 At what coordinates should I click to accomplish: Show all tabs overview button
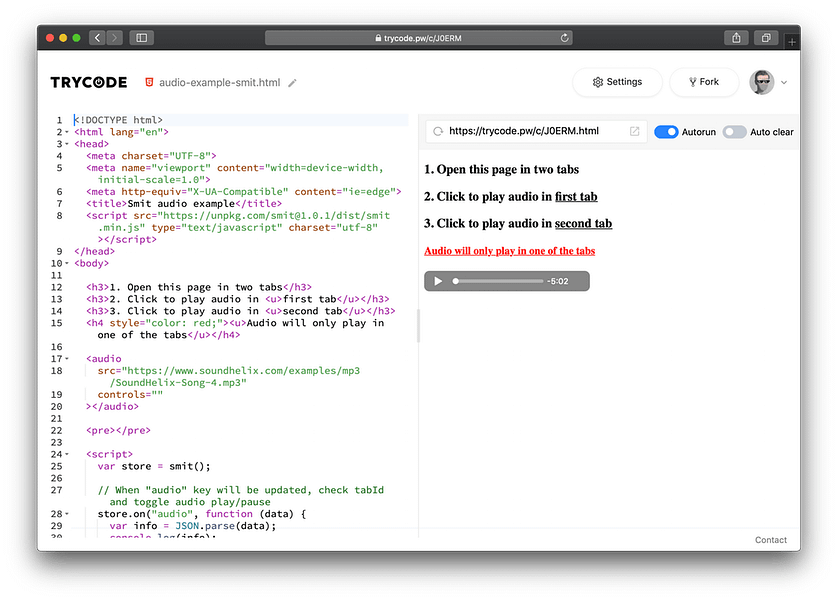point(766,38)
